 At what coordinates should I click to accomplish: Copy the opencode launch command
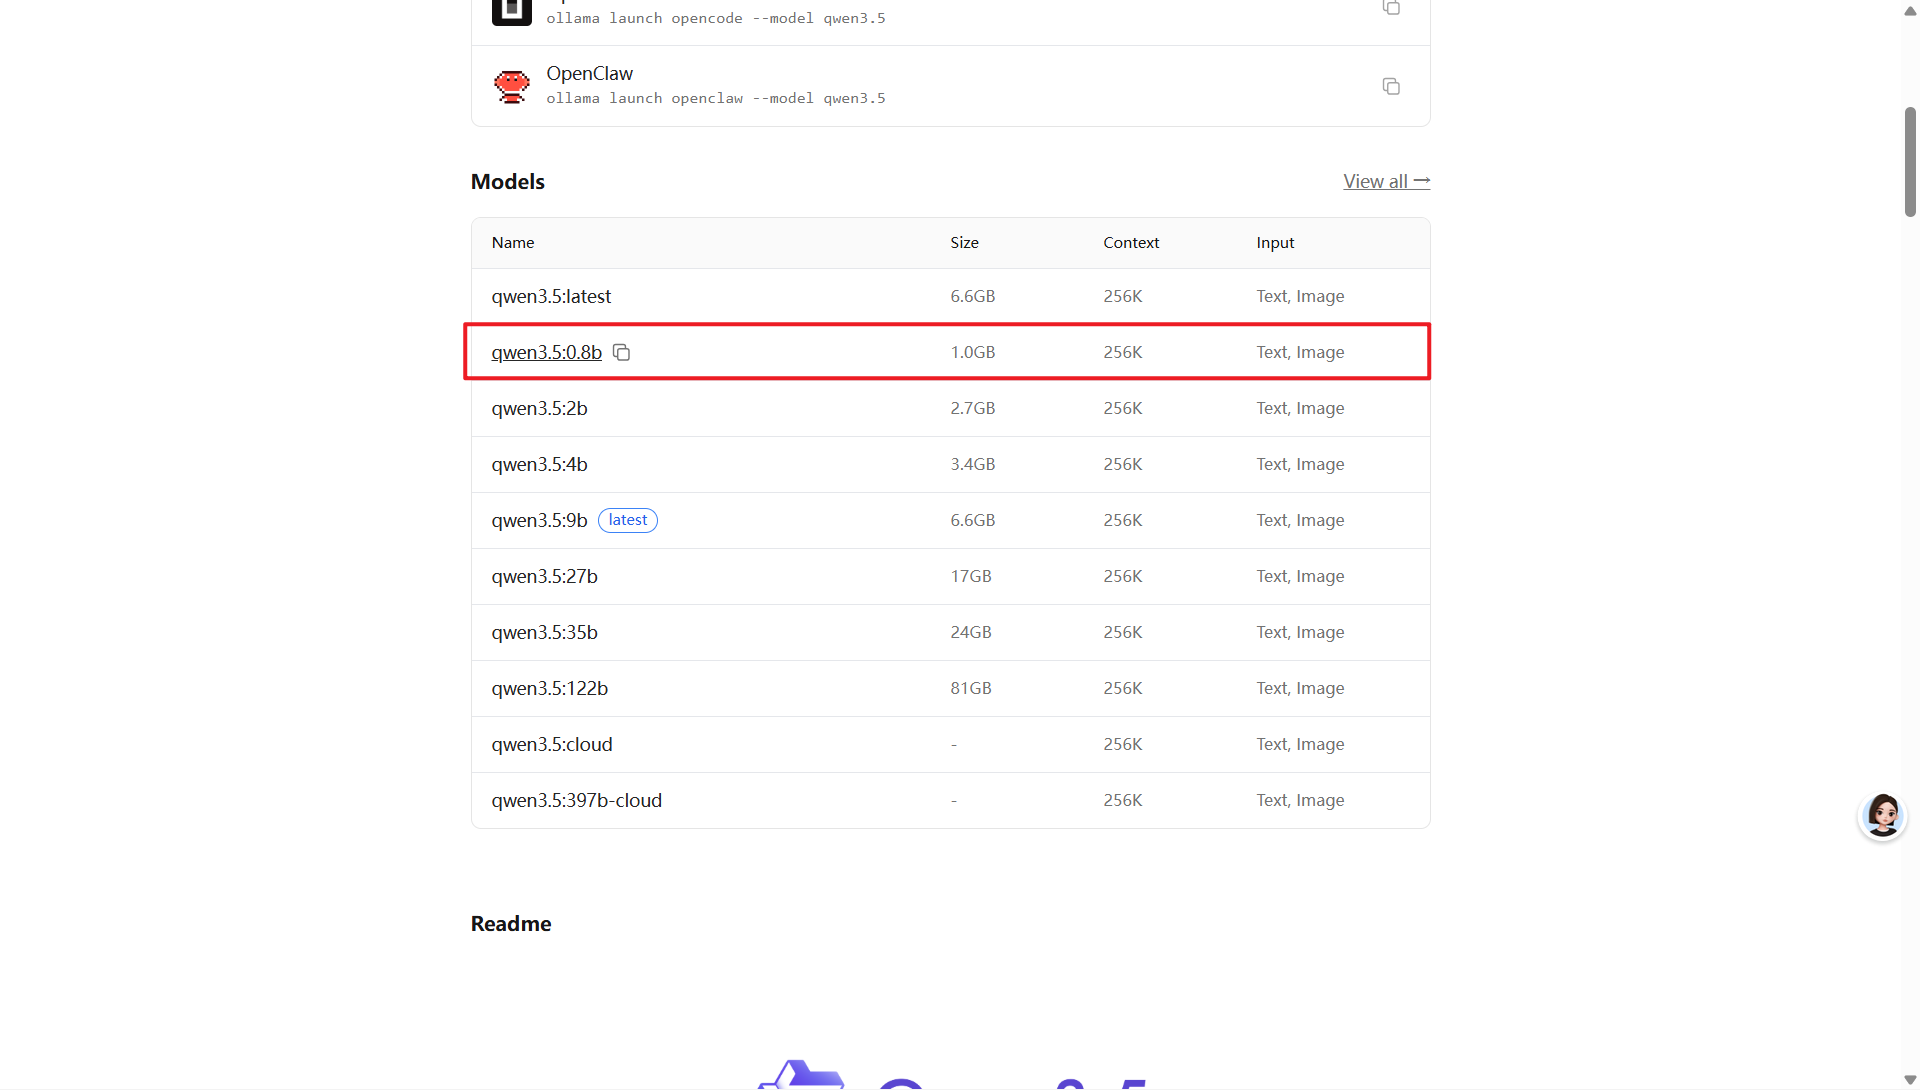pos(1391,7)
